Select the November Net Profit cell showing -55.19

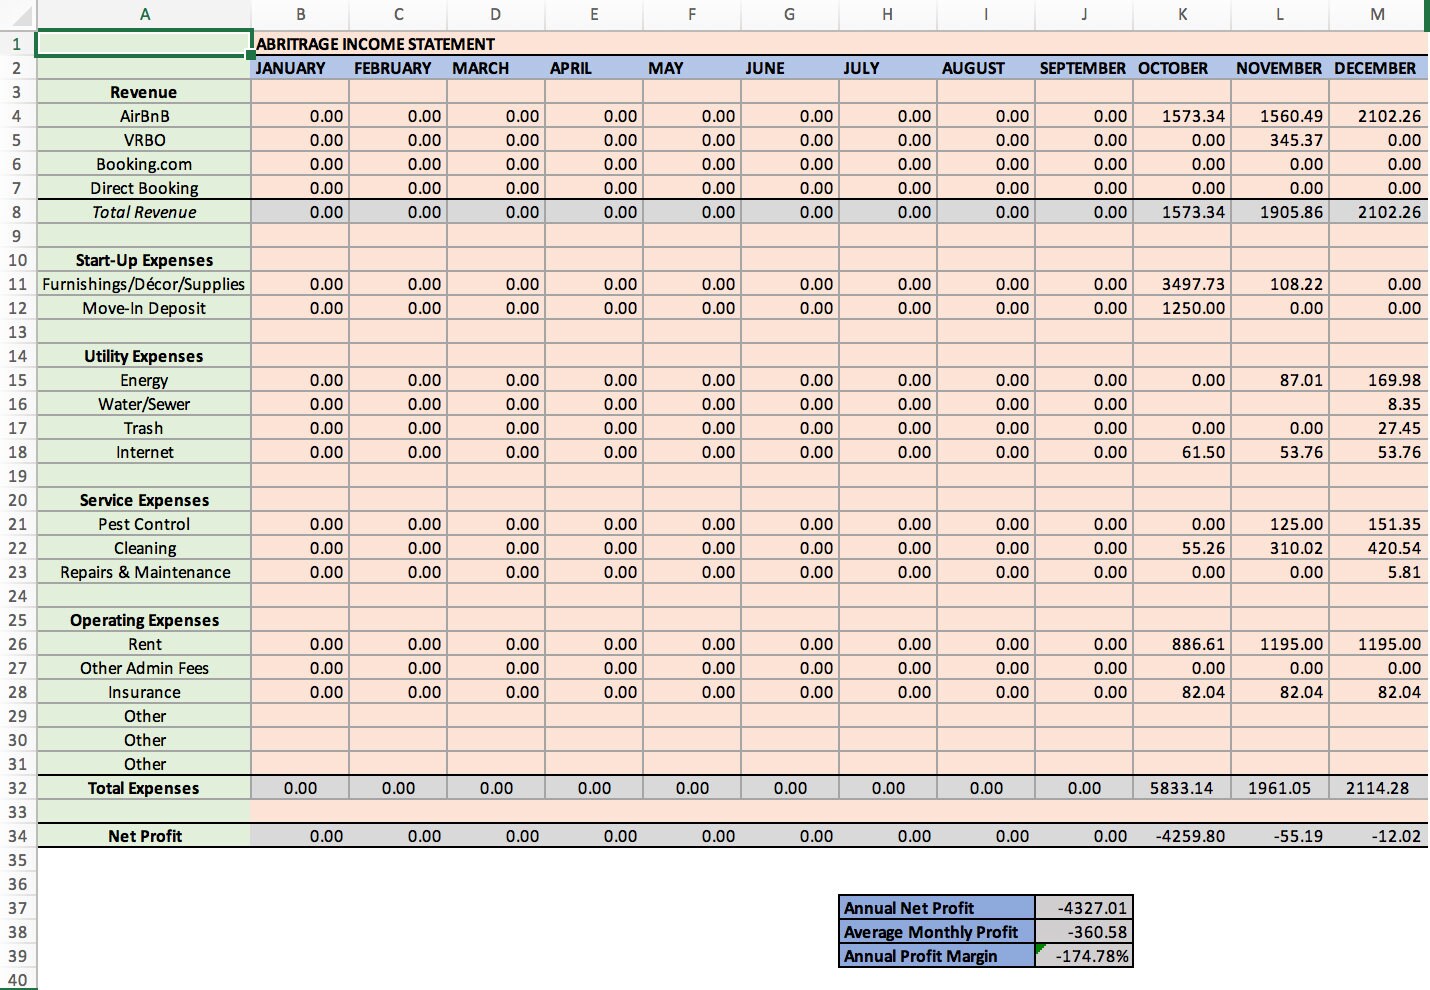[x=1279, y=835]
